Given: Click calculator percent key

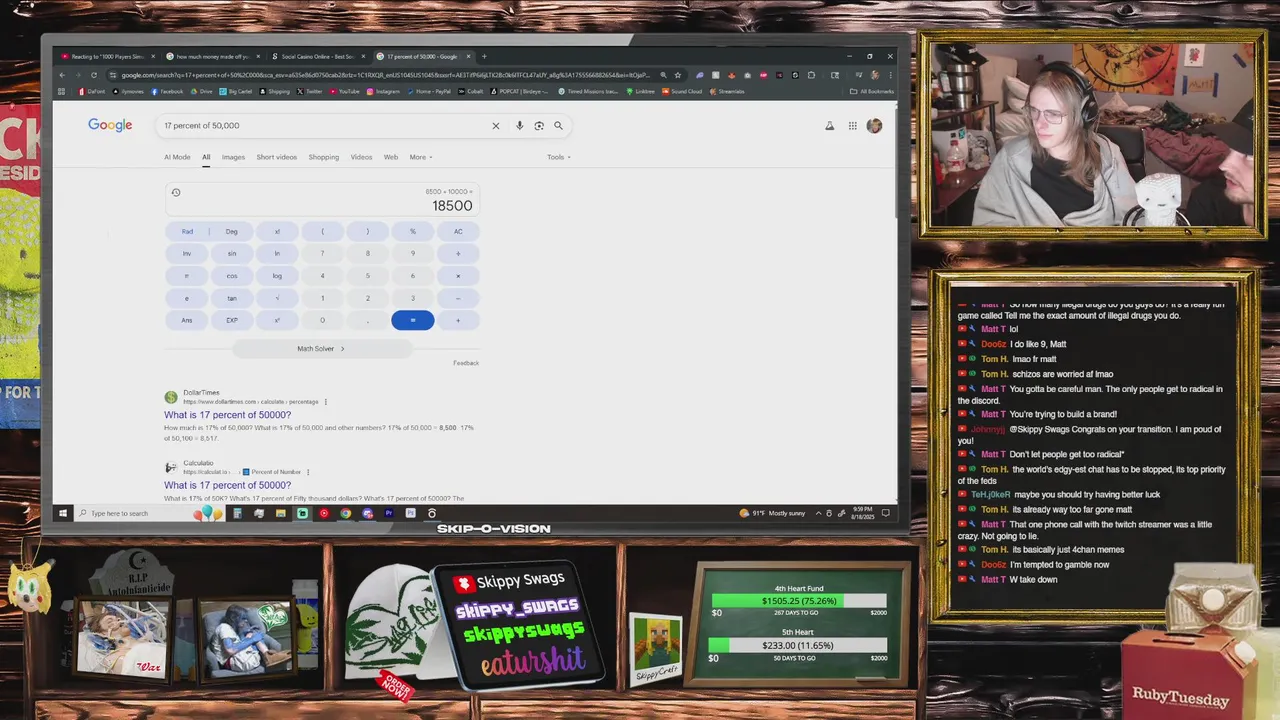Looking at the screenshot, I should tap(413, 231).
